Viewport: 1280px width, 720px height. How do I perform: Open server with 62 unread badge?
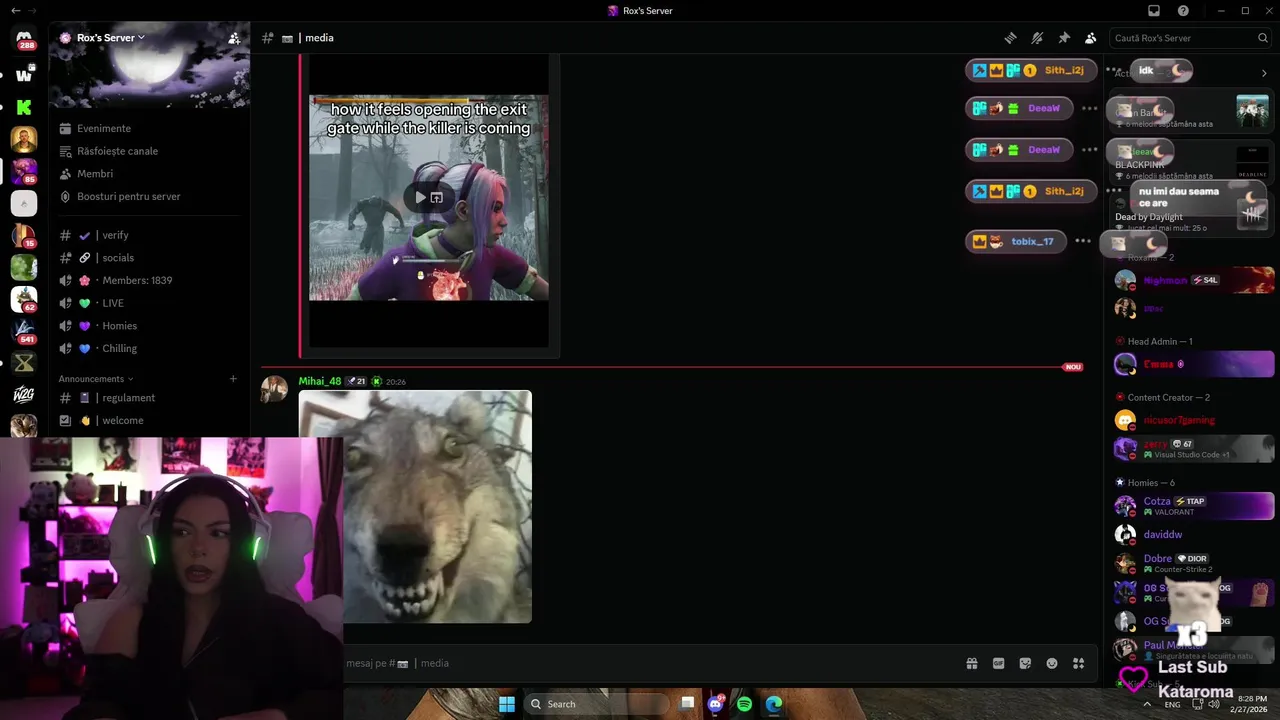pos(24,299)
